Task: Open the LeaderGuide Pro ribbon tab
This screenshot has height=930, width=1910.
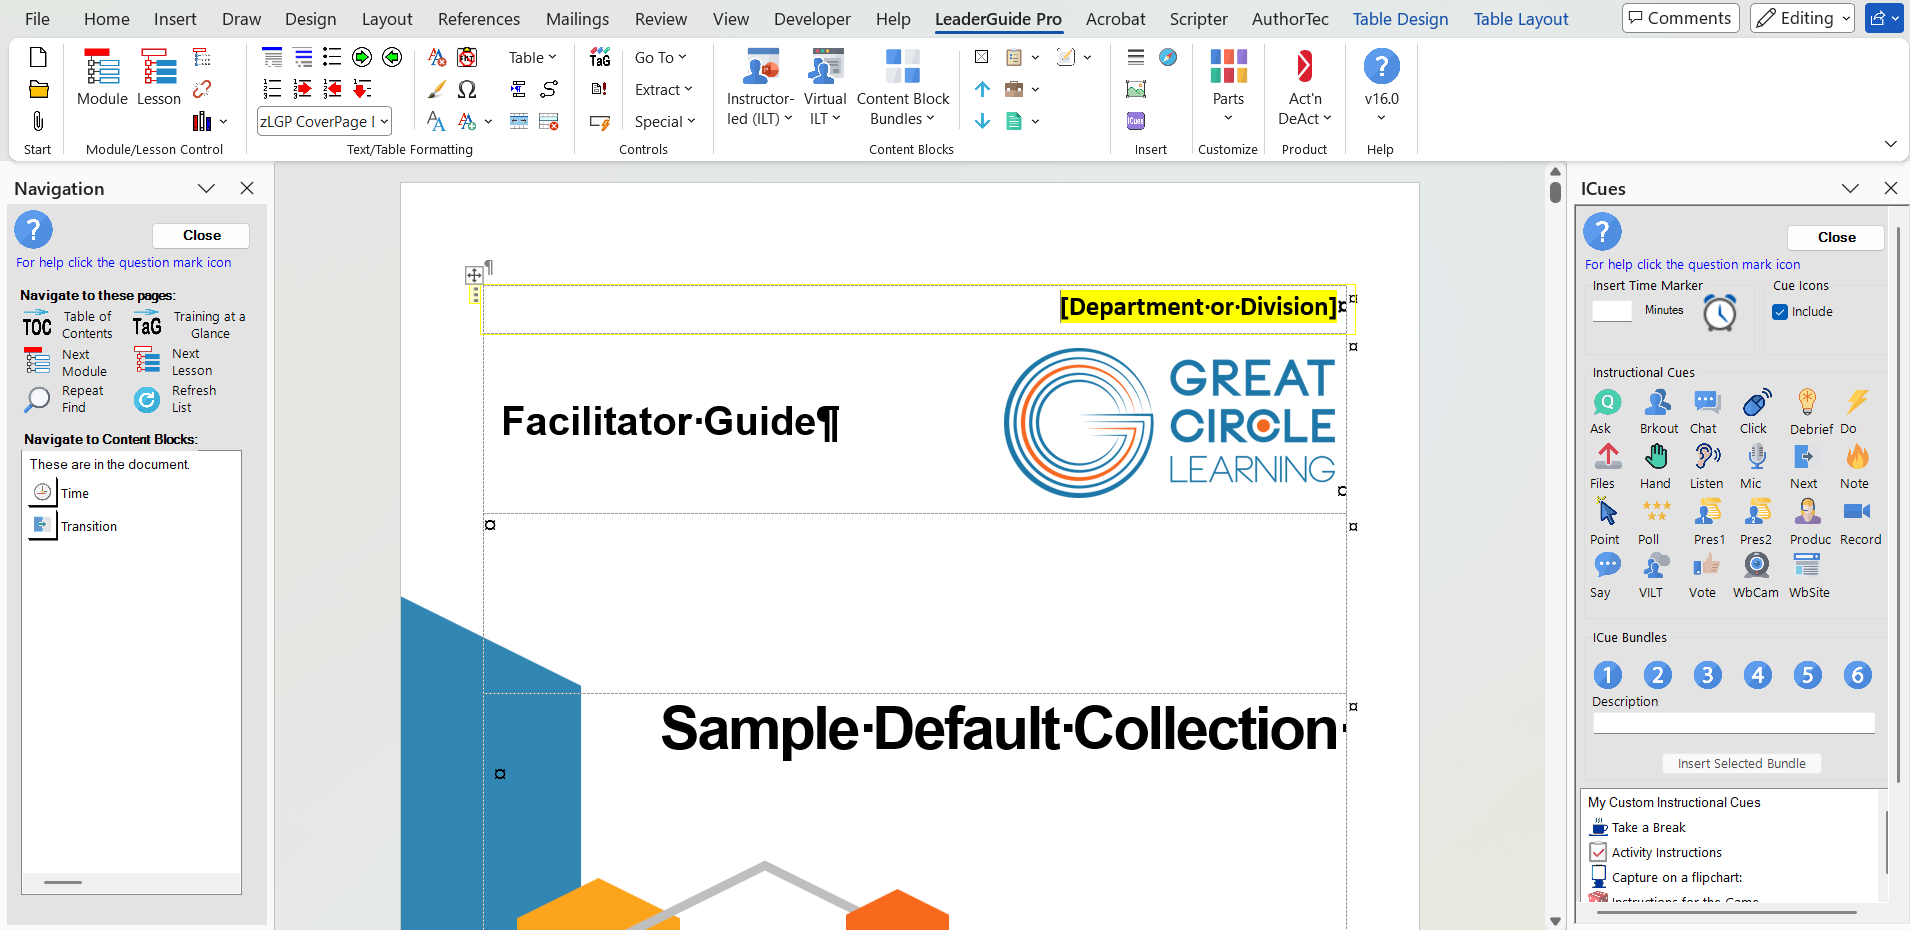Action: [998, 19]
